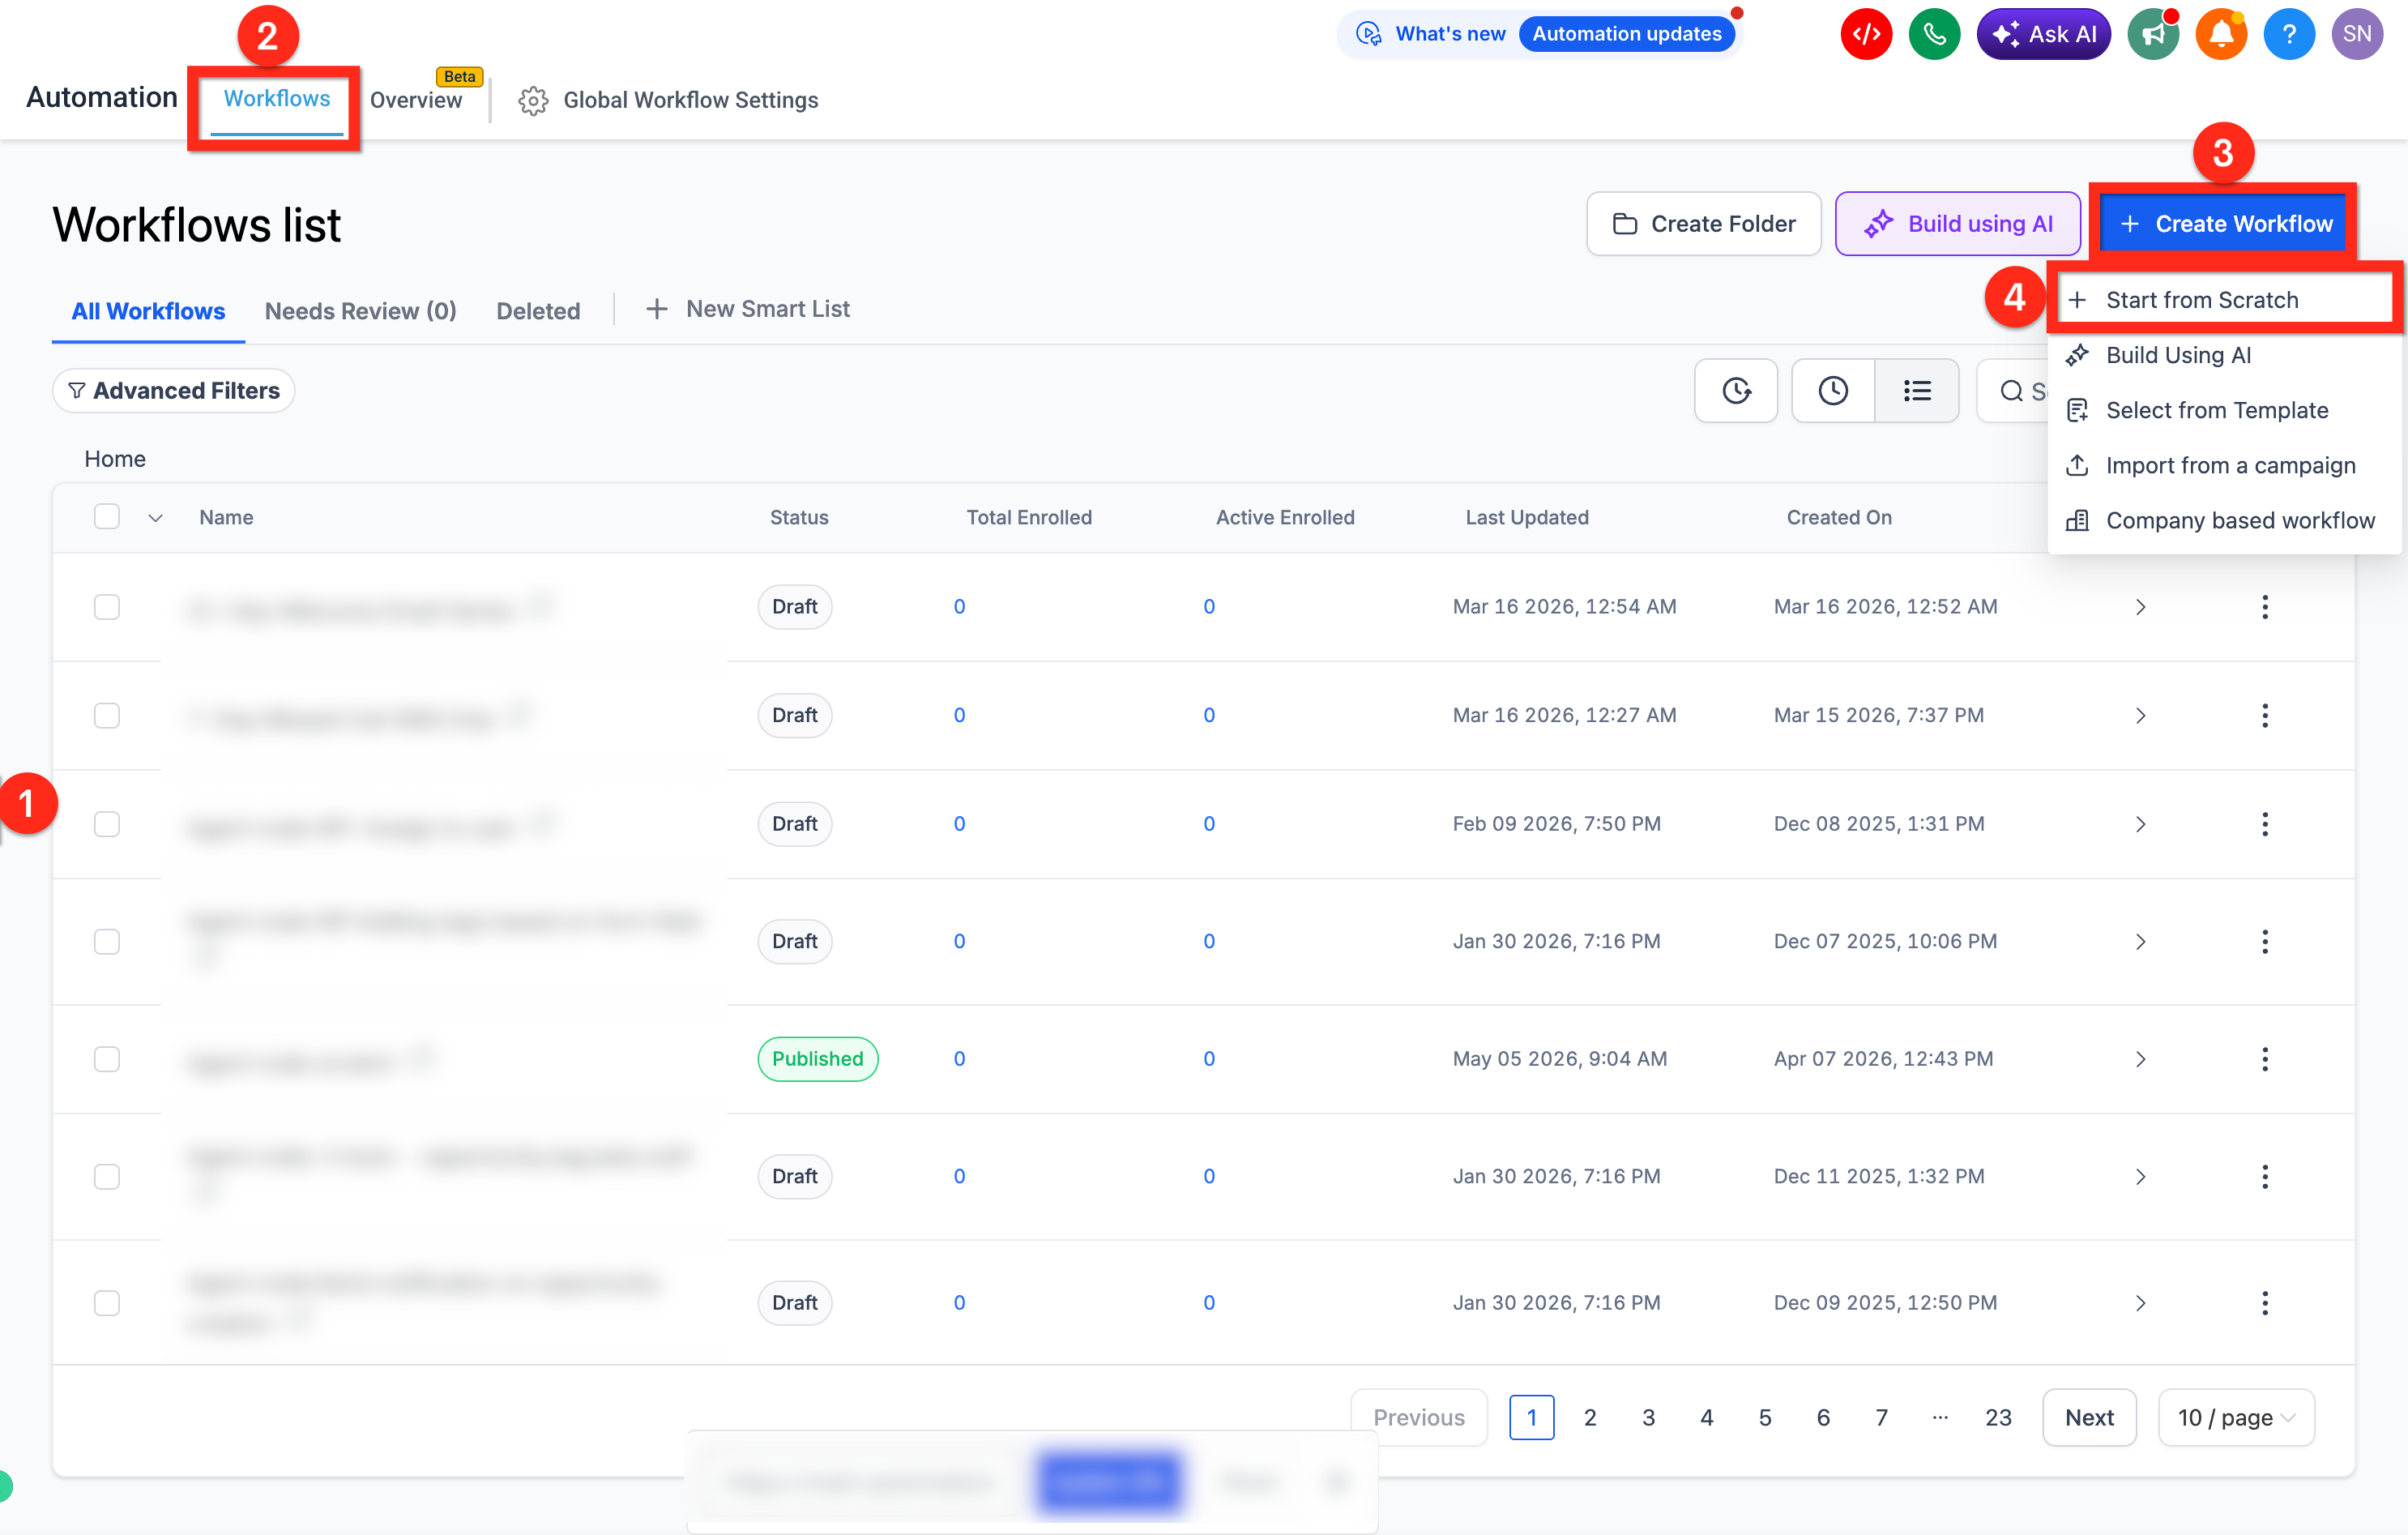Jump to page 23 in pagination

[1998, 1418]
